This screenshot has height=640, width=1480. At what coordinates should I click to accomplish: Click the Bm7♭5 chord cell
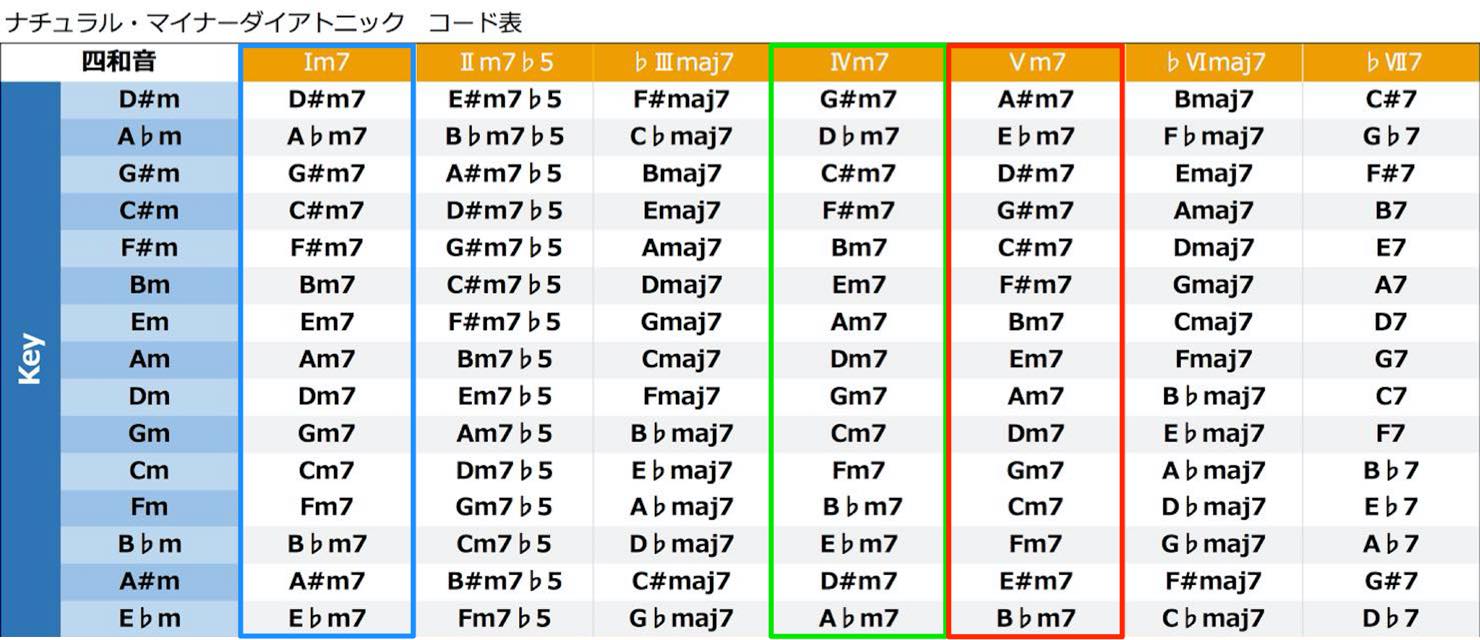(504, 359)
